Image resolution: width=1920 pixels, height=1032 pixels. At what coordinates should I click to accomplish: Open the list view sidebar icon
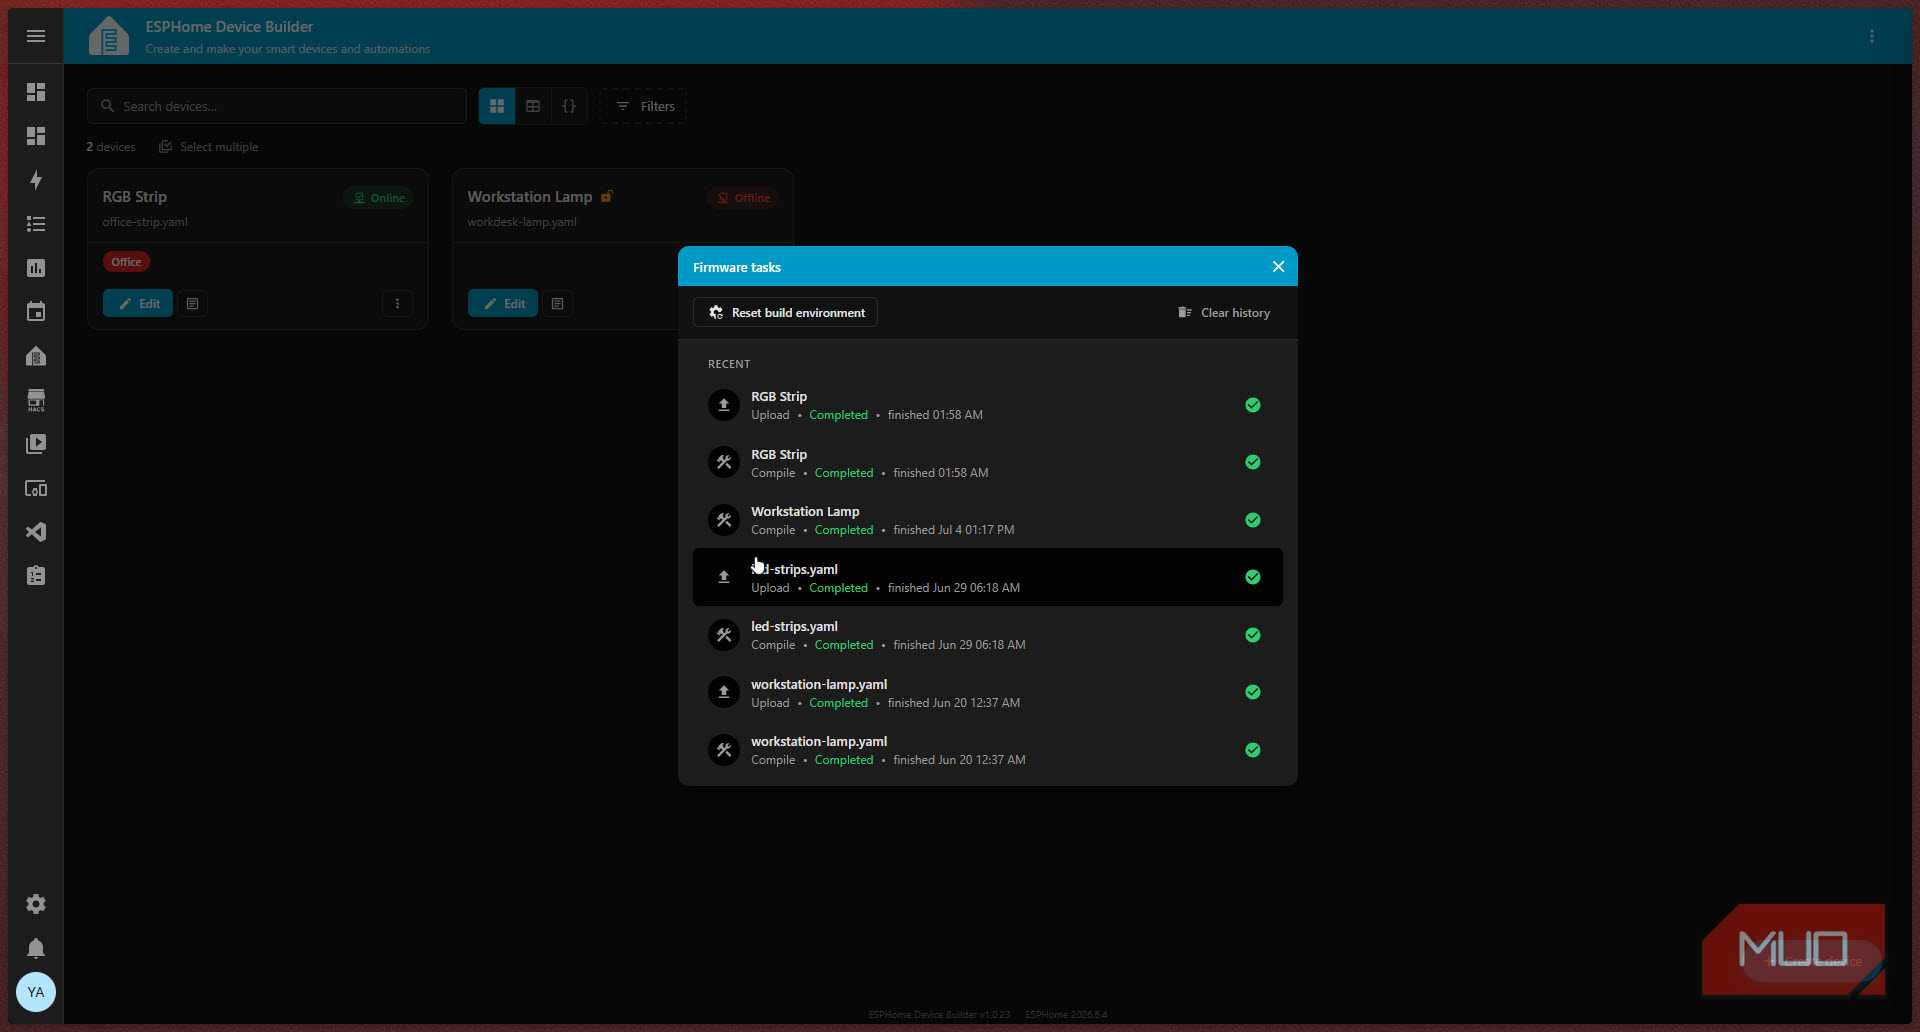[36, 224]
